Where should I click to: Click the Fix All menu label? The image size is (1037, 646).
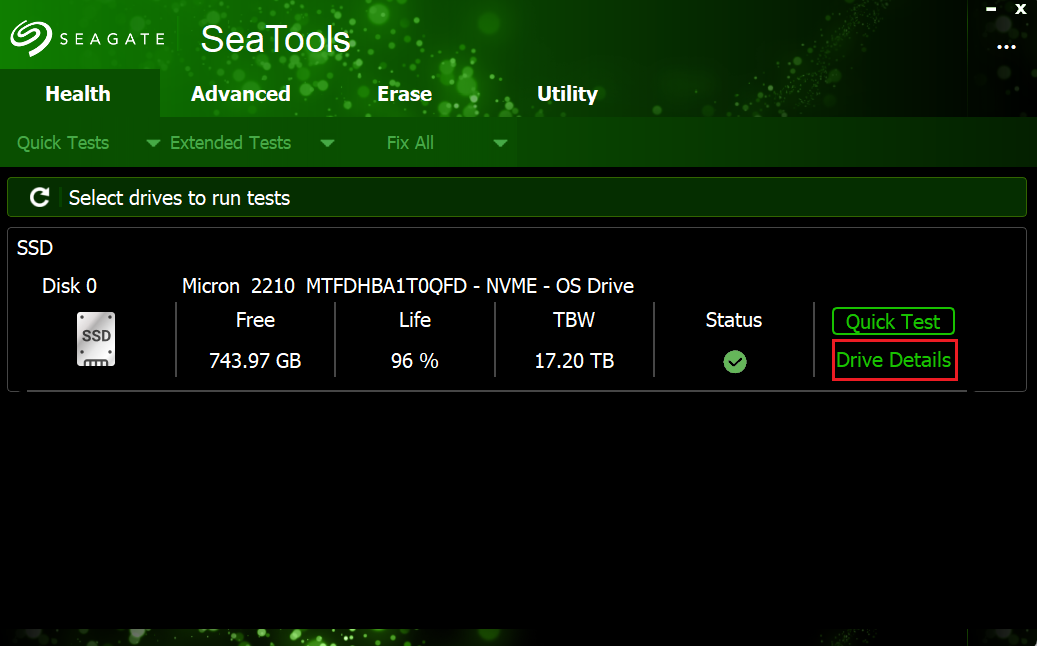pos(410,143)
